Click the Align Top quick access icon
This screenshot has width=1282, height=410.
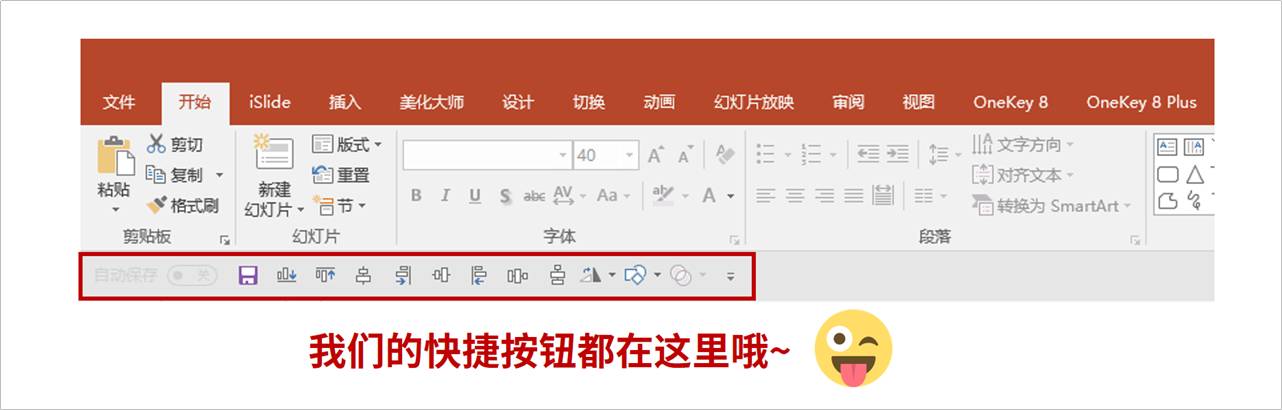[x=325, y=275]
